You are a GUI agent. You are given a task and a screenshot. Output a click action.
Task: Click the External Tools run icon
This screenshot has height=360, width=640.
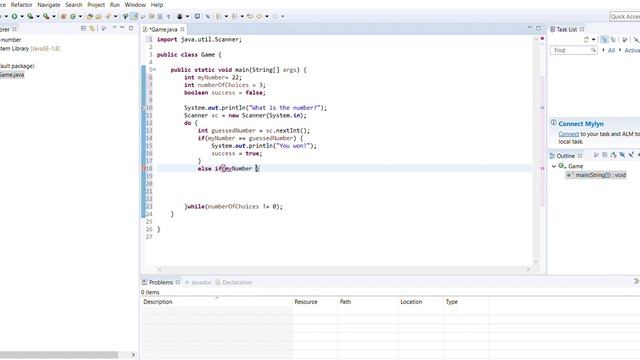pyautogui.click(x=46, y=16)
